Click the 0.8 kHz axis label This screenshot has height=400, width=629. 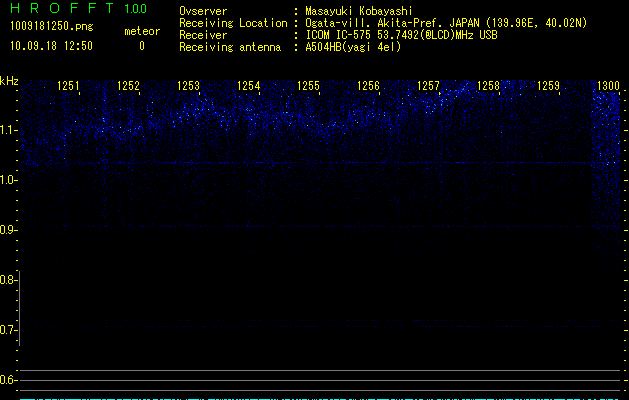coord(8,280)
